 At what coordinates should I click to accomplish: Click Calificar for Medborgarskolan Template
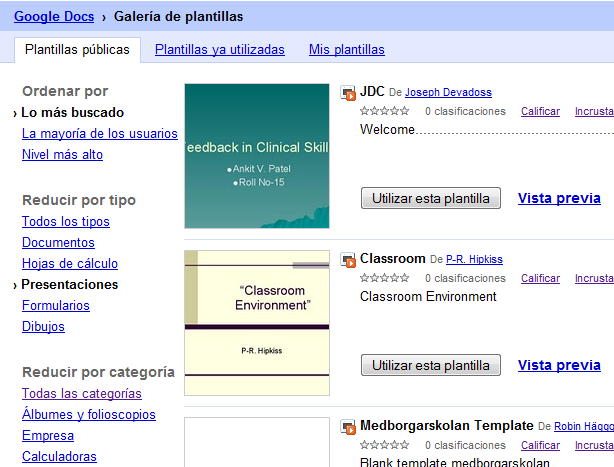click(x=540, y=445)
